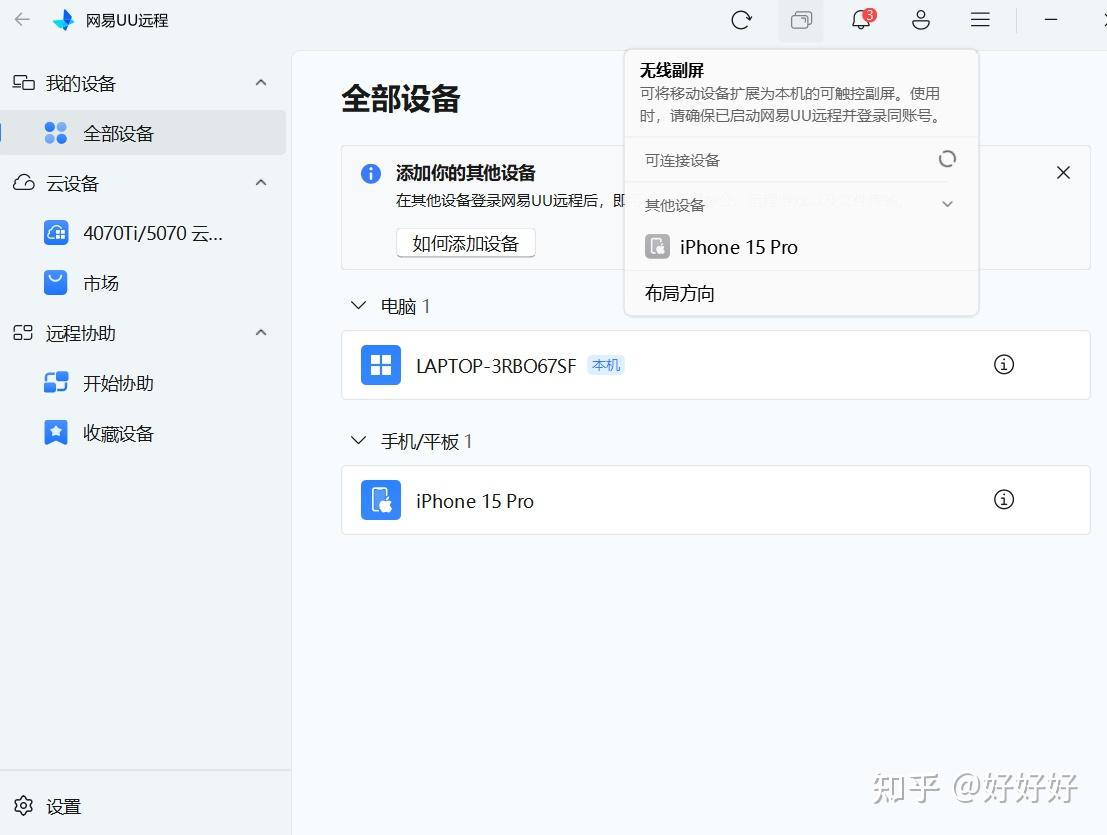Click the 云设备 section header

(x=144, y=184)
